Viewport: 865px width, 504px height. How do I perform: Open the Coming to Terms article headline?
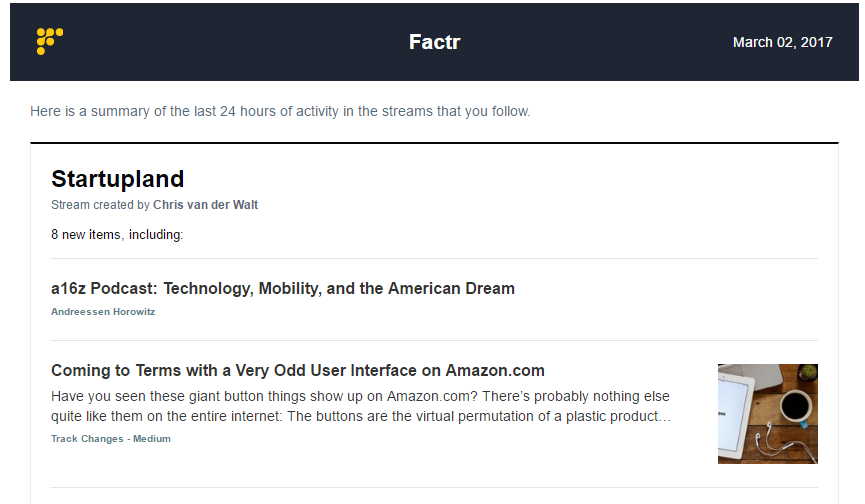click(298, 370)
